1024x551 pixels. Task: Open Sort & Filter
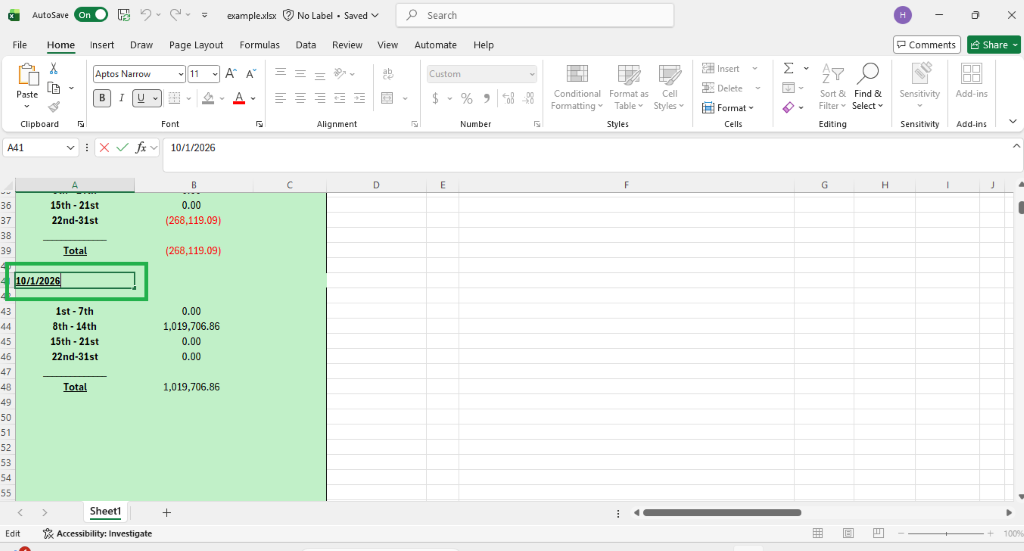coord(833,87)
